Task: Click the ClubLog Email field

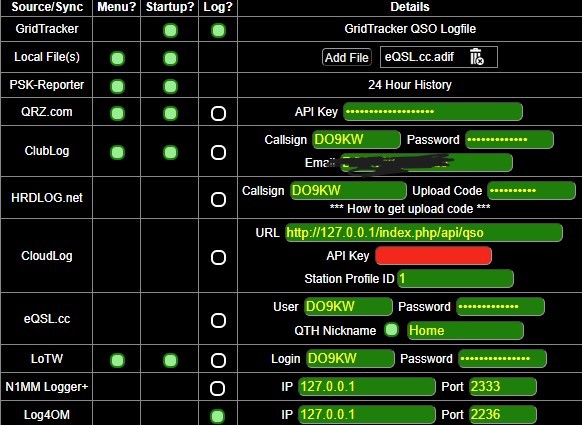Action: (x=426, y=163)
